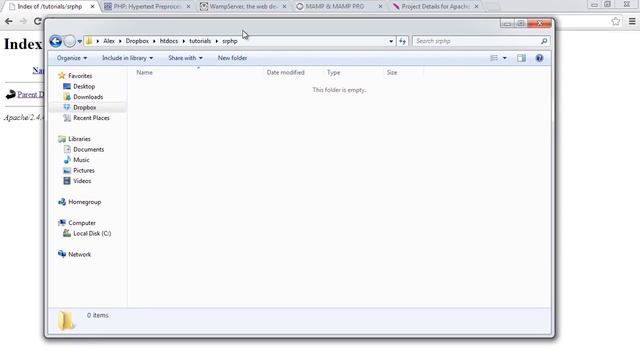Refresh the srphp folder view
Image resolution: width=640 pixels, height=360 pixels.
[402, 41]
